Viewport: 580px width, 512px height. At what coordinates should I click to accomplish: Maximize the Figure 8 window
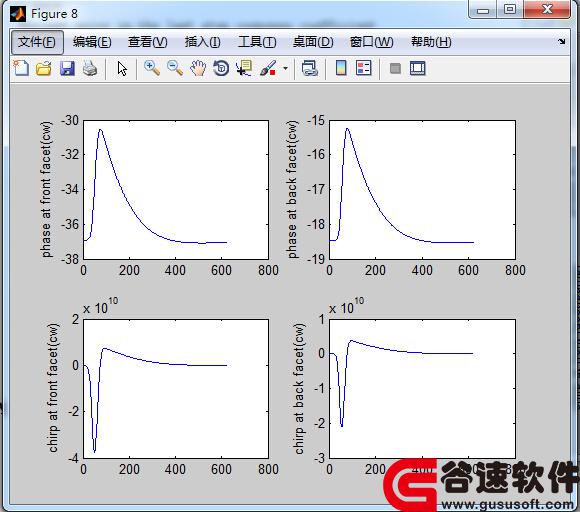click(x=510, y=10)
